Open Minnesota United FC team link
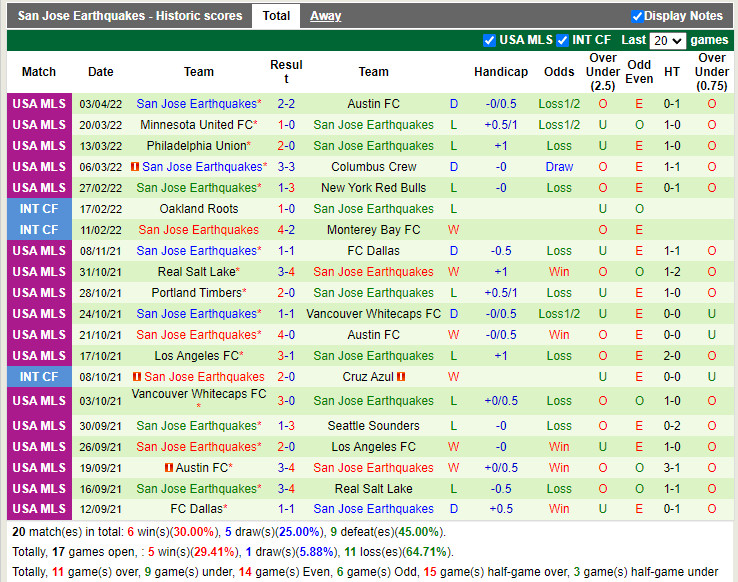This screenshot has width=738, height=582. (x=196, y=125)
